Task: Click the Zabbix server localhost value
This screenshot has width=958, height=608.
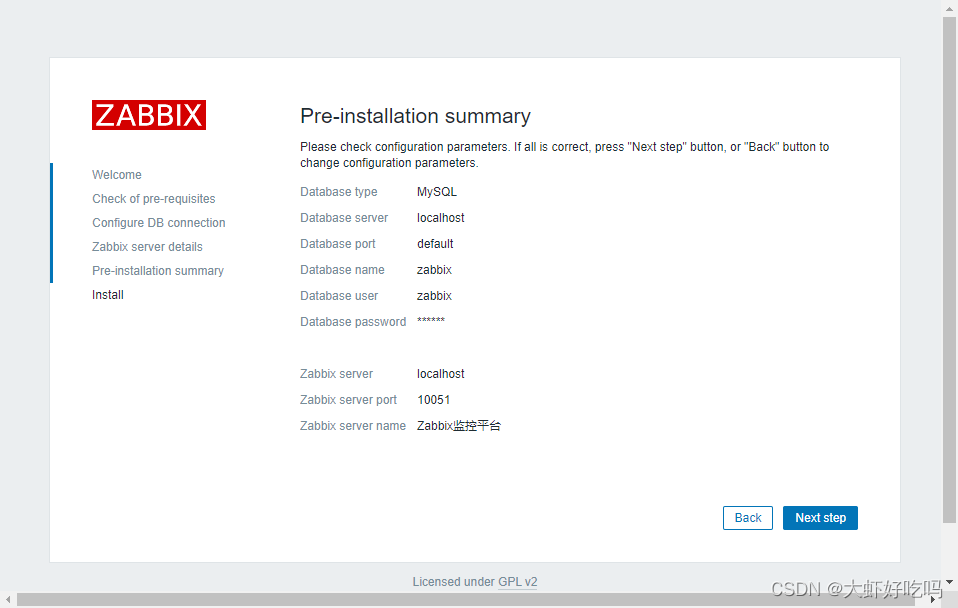Action: [x=441, y=373]
